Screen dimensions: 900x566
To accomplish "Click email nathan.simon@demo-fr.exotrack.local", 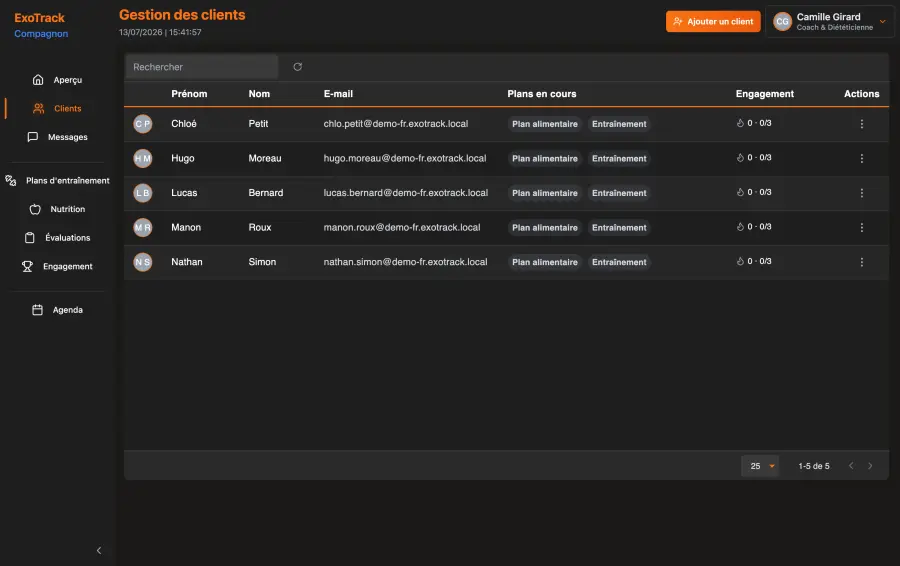I will click(405, 262).
